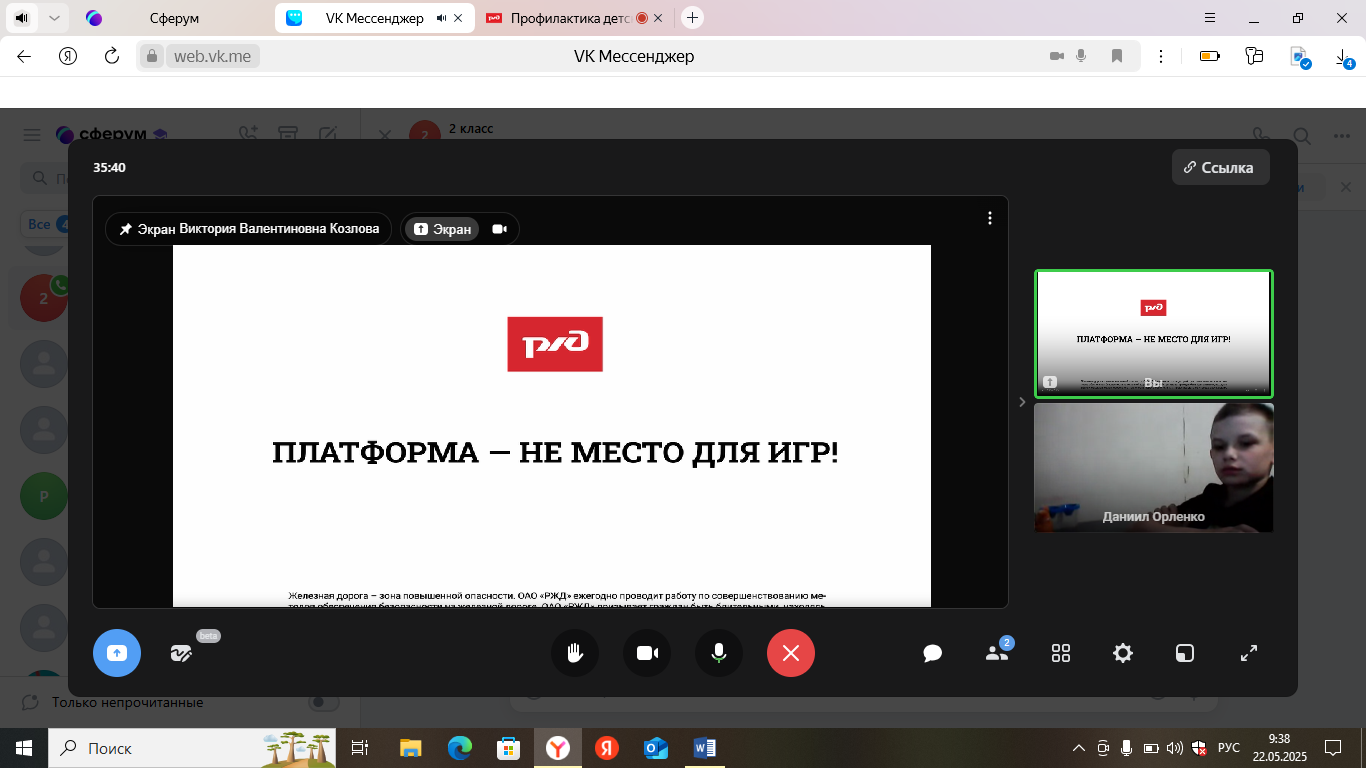Open the beta effects tool
This screenshot has height=768, width=1366.
(x=181, y=653)
